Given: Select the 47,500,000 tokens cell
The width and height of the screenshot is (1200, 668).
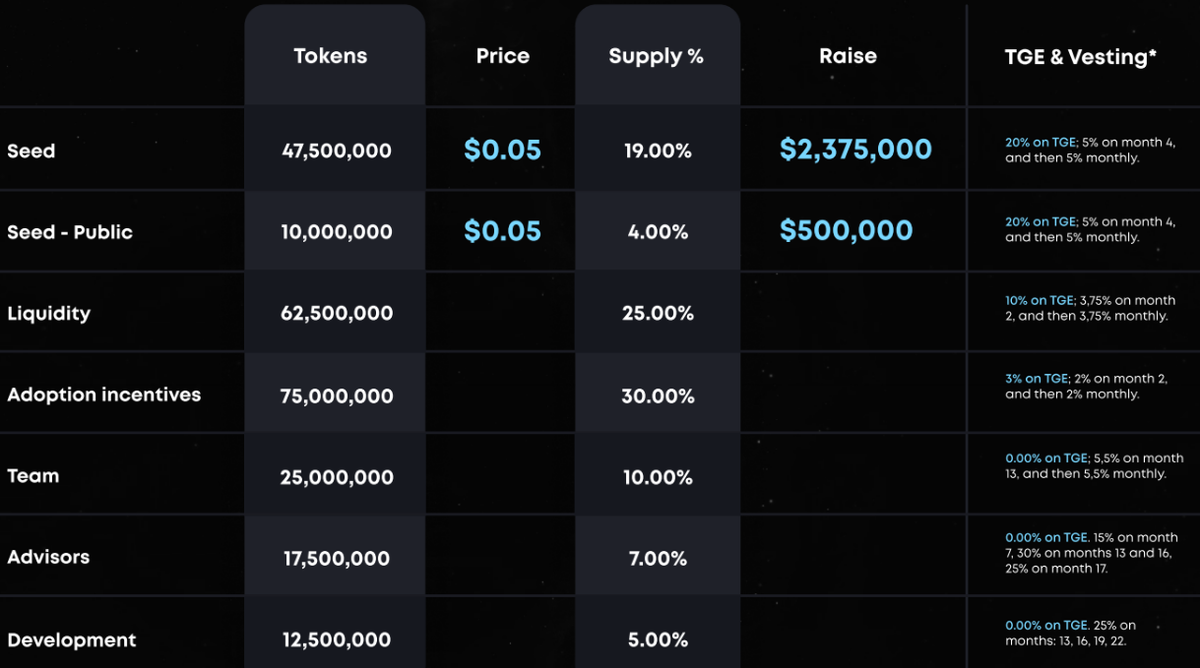Looking at the screenshot, I should coord(337,151).
